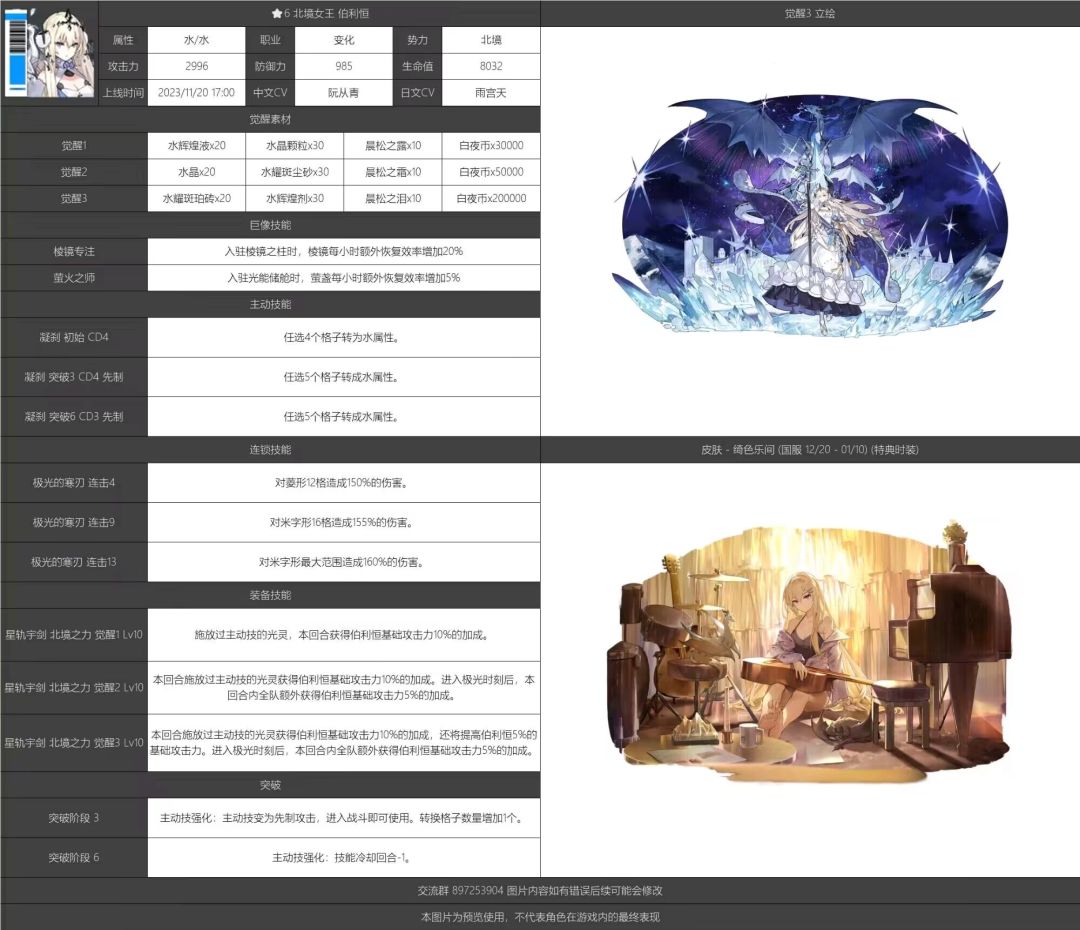The width and height of the screenshot is (1080, 930).
Task: Click the cost cell 白夜币x200000
Action: (x=491, y=198)
